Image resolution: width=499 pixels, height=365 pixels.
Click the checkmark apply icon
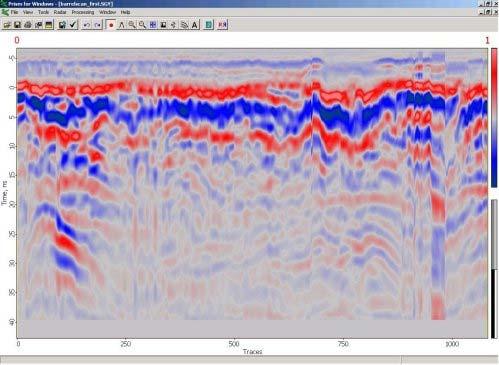click(x=73, y=25)
